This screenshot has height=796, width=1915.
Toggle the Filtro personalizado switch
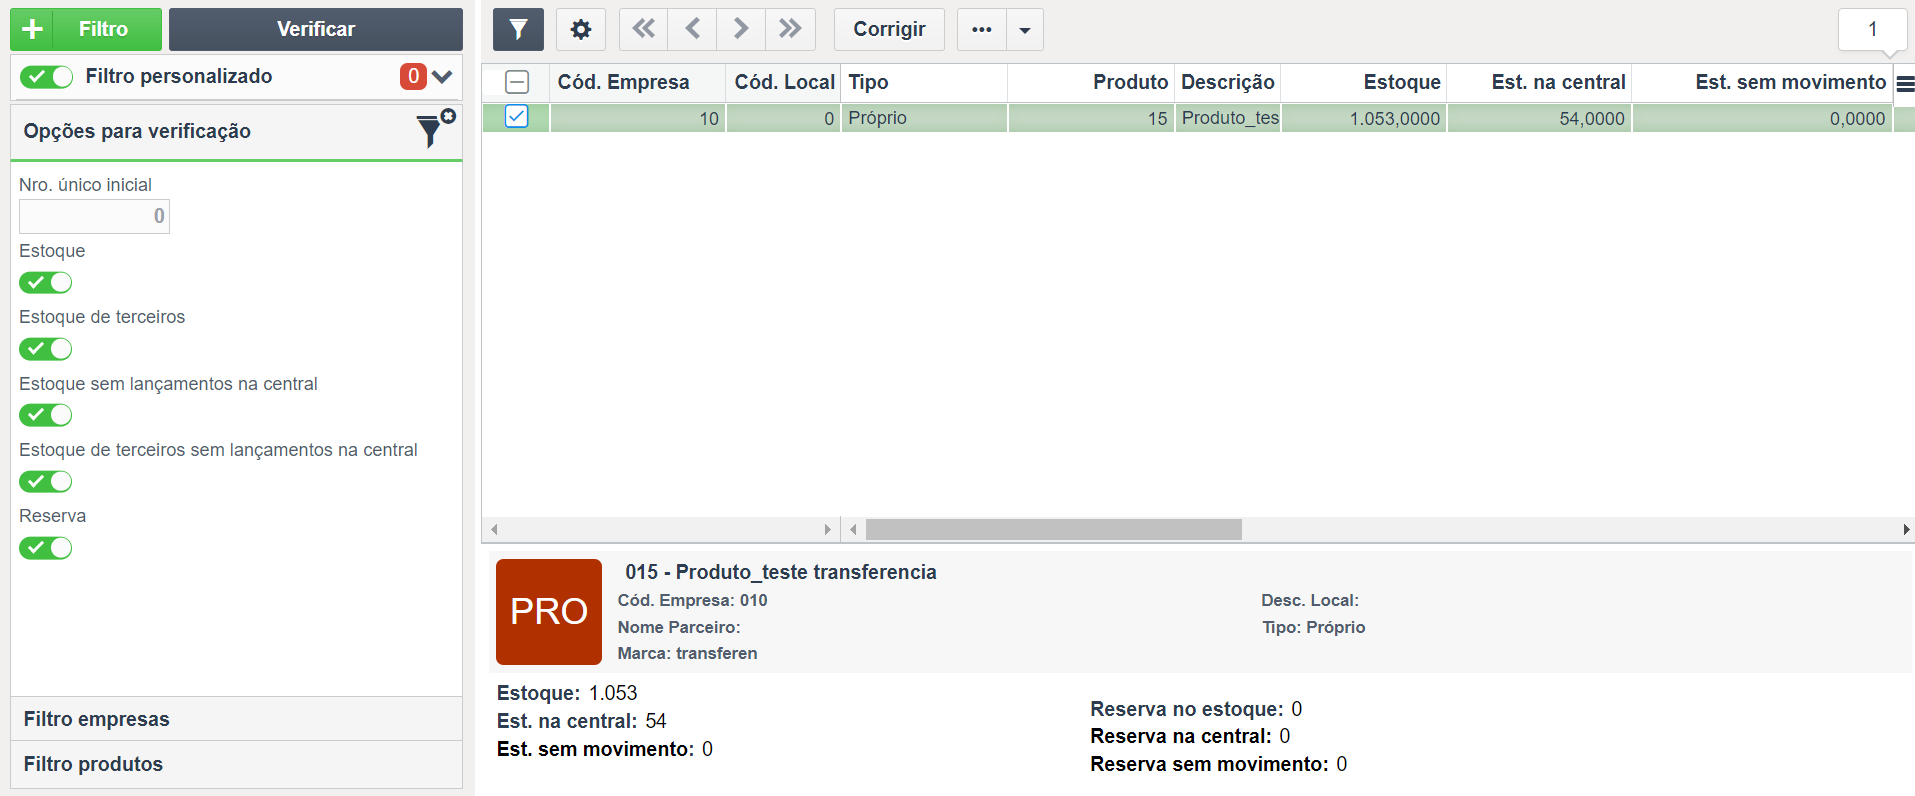coord(46,77)
